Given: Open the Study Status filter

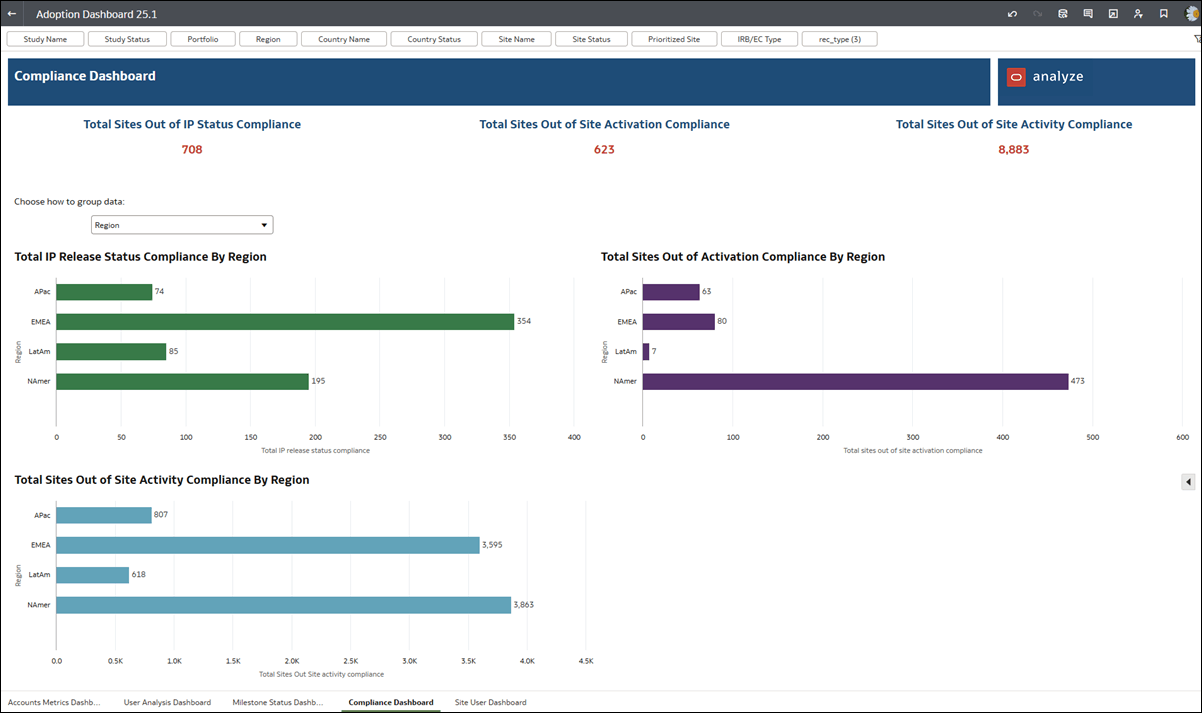Looking at the screenshot, I should [x=127, y=38].
